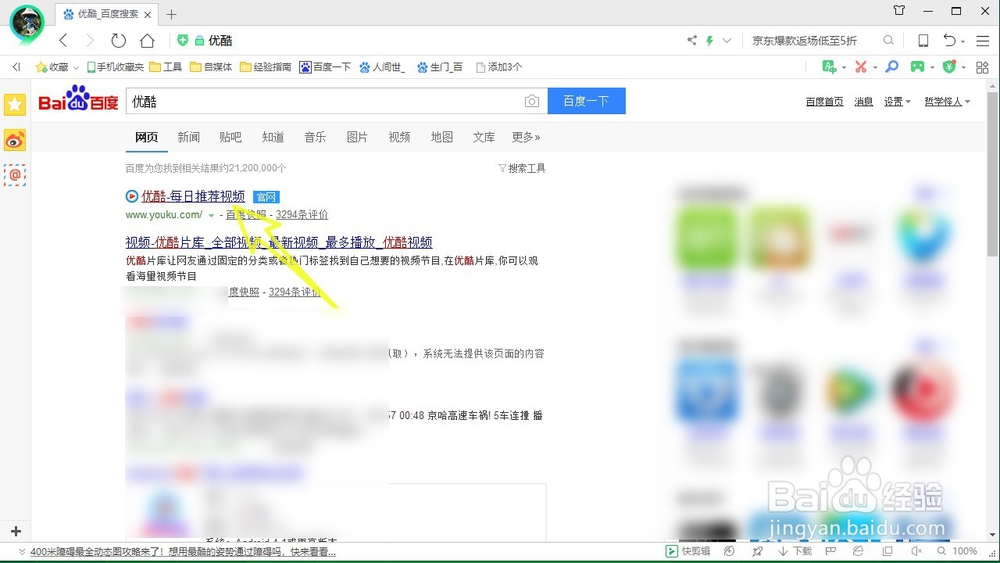
Task: Reload the page with the refresh icon
Action: (119, 41)
